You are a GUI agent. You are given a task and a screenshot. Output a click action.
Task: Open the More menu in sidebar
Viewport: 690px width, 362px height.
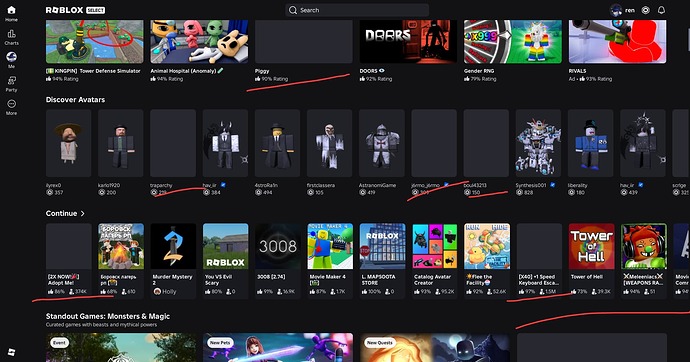(x=11, y=107)
